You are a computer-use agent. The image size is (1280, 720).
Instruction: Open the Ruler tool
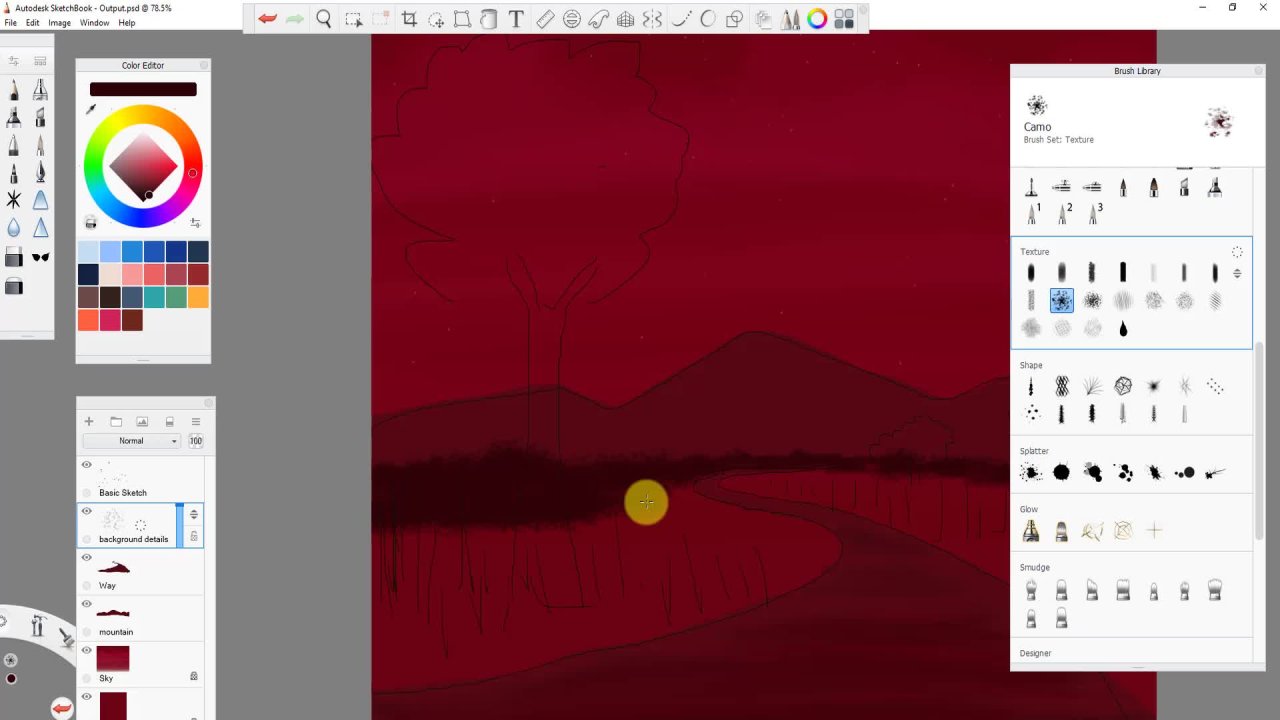point(545,18)
